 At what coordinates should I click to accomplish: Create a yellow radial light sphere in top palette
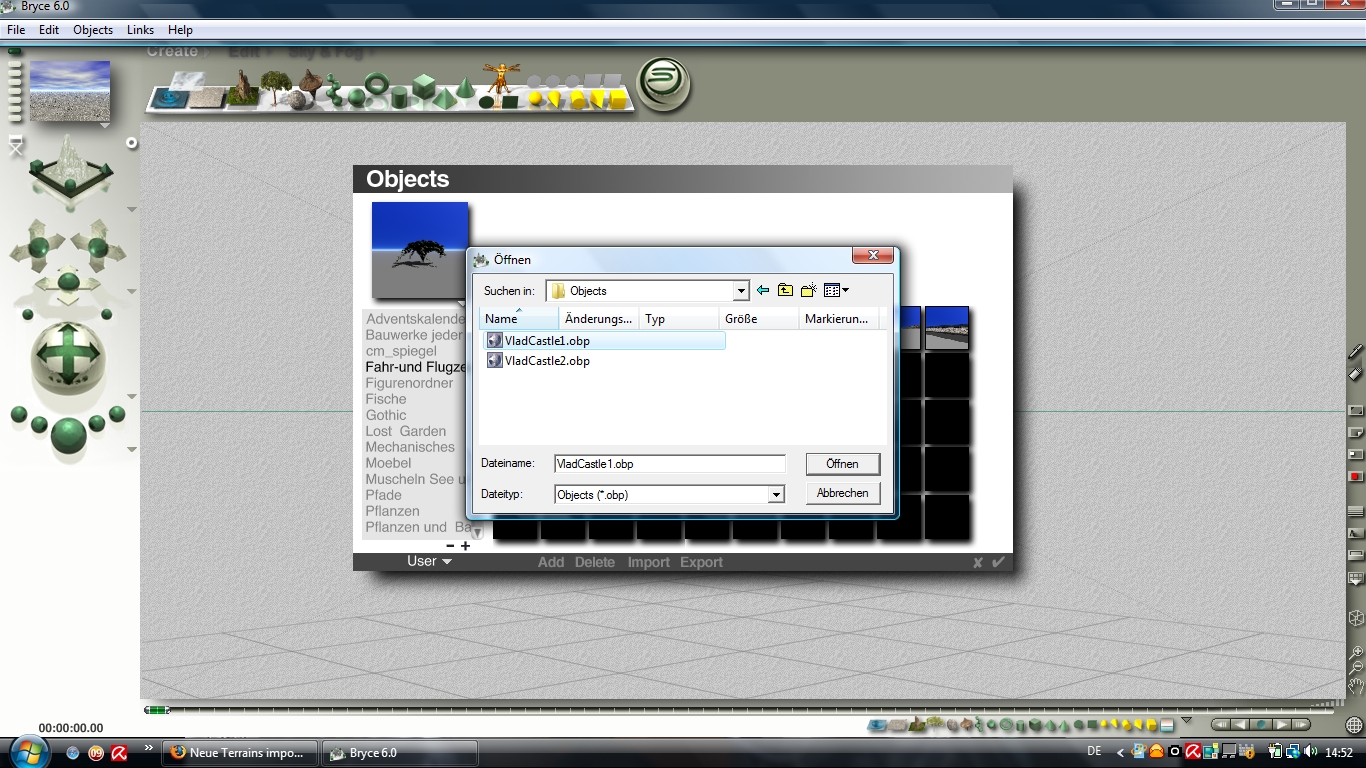point(536,99)
